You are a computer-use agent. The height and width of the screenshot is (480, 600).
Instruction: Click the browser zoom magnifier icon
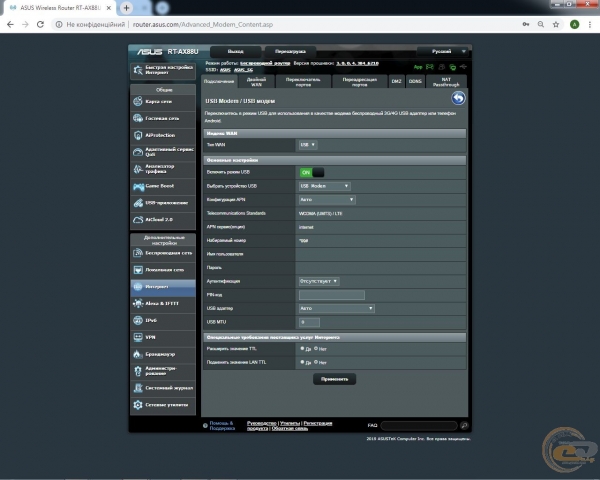pyautogui.click(x=541, y=24)
